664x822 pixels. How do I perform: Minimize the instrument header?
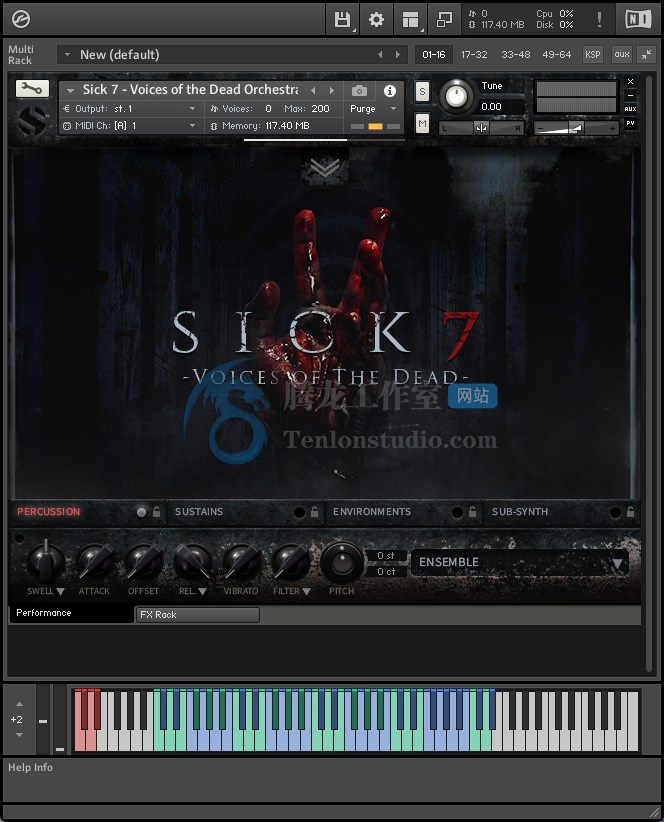click(x=630, y=95)
